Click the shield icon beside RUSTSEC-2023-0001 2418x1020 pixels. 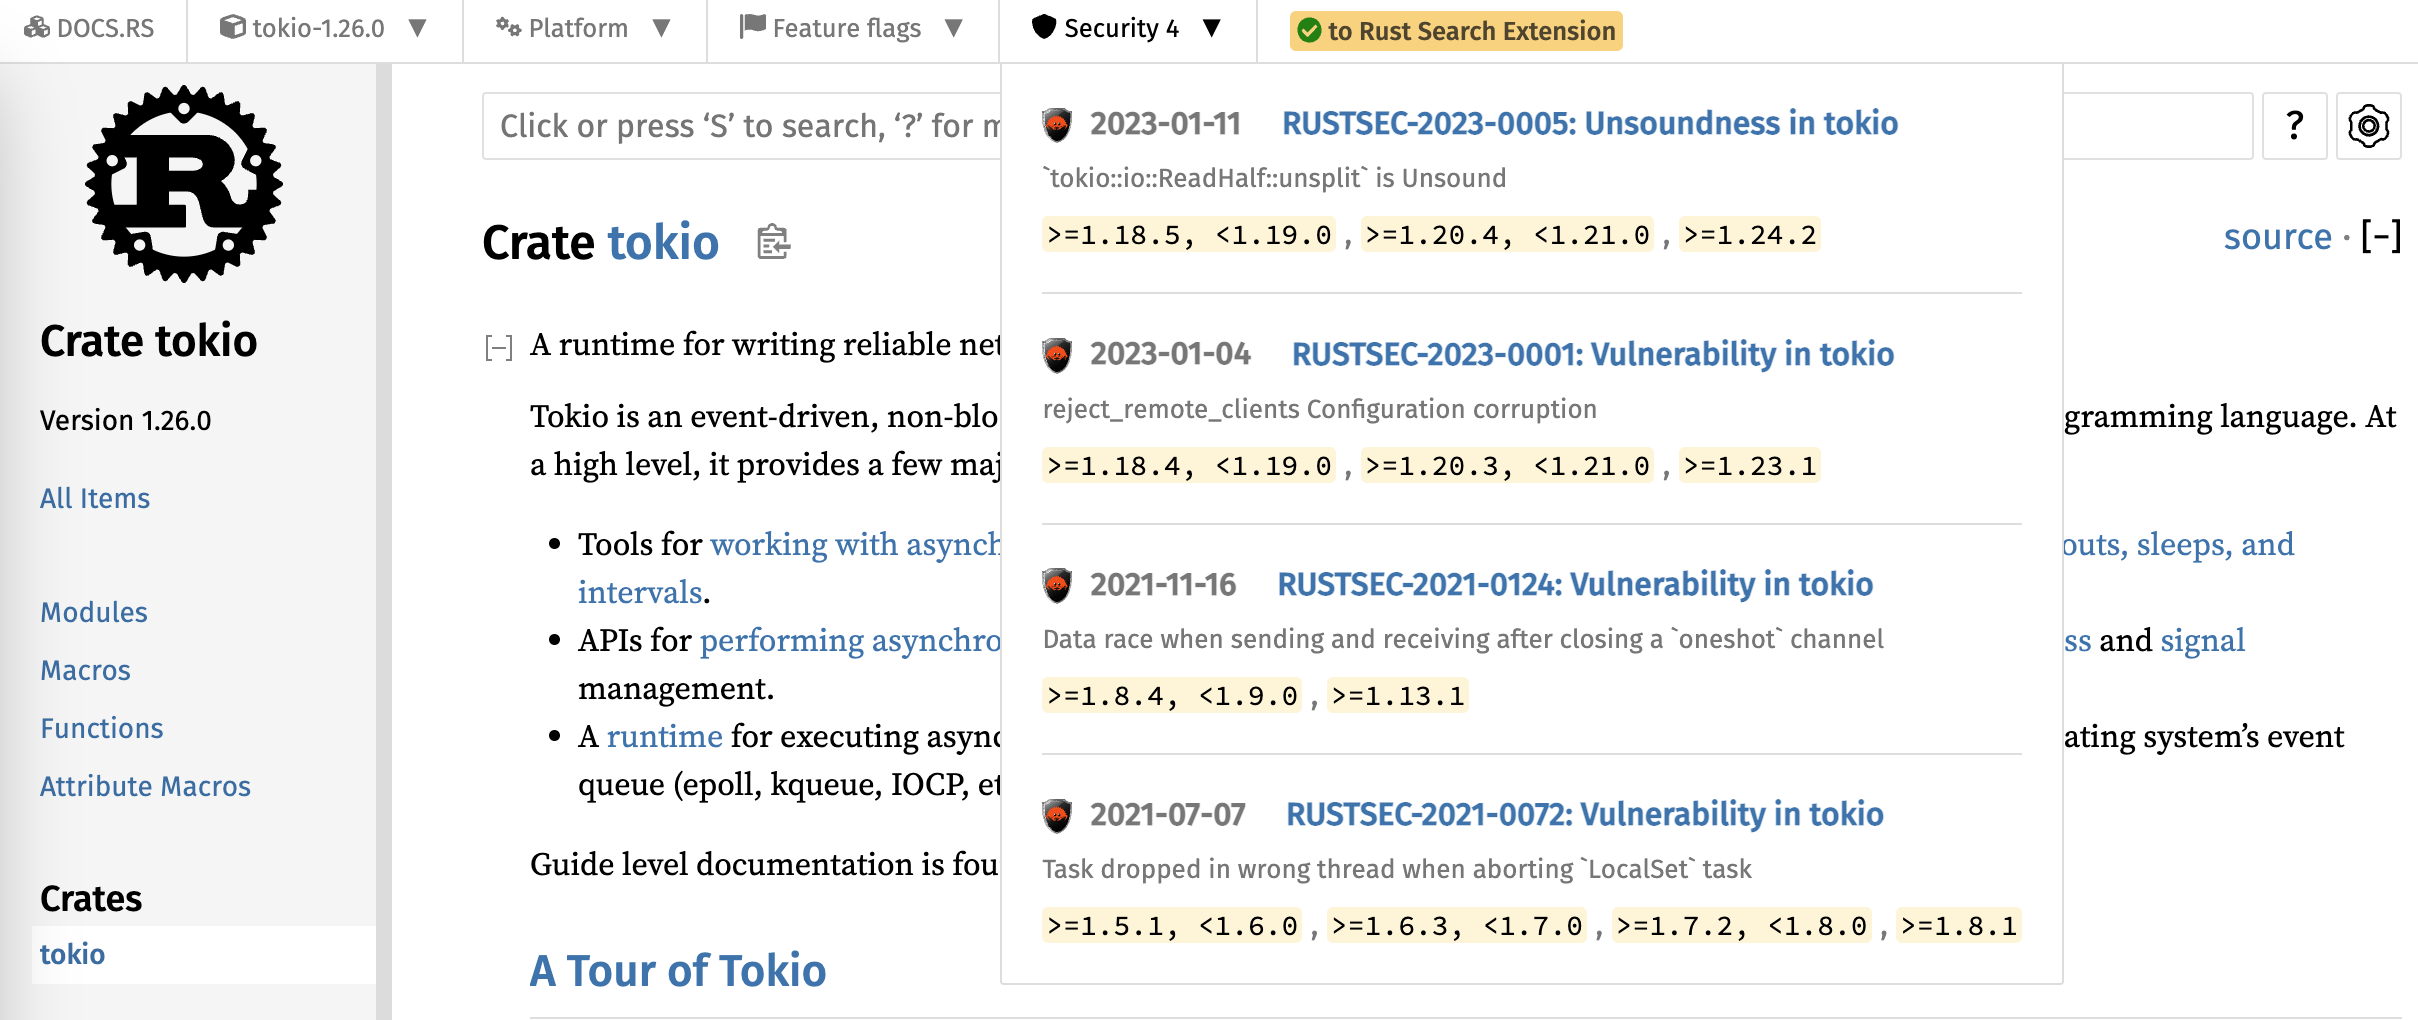point(1057,354)
